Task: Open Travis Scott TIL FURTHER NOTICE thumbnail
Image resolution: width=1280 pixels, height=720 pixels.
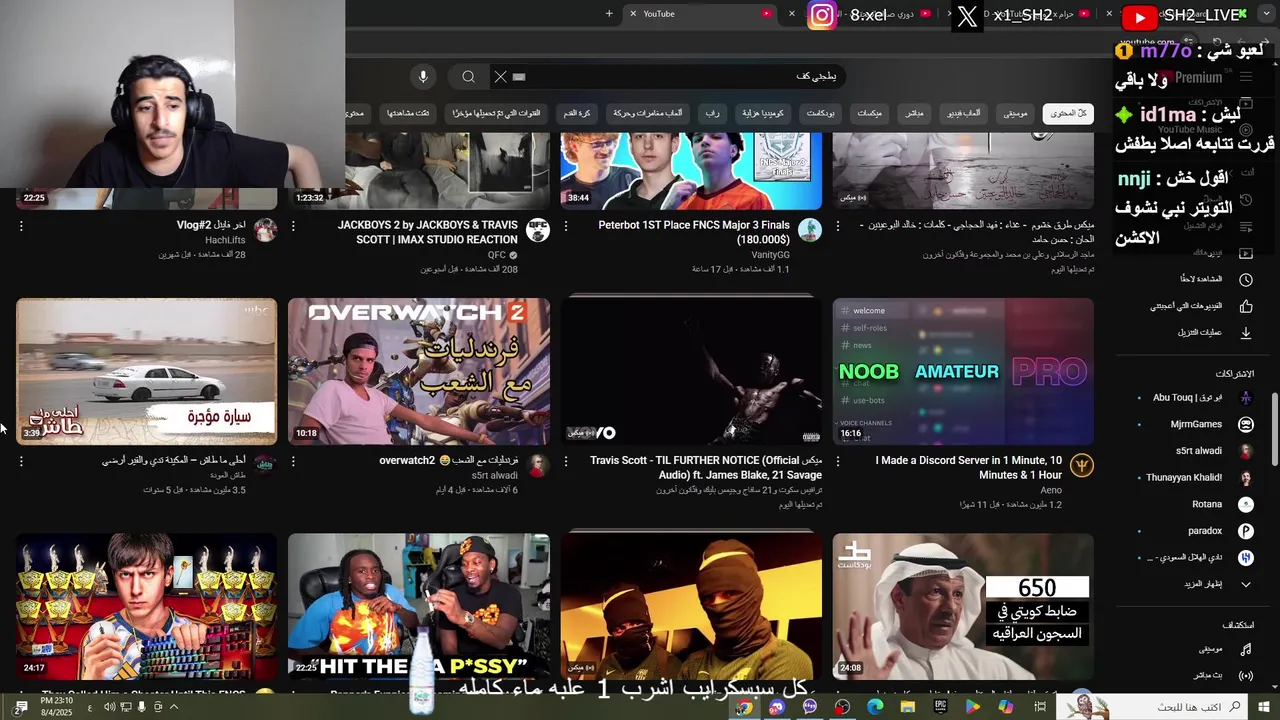Action: pos(691,371)
